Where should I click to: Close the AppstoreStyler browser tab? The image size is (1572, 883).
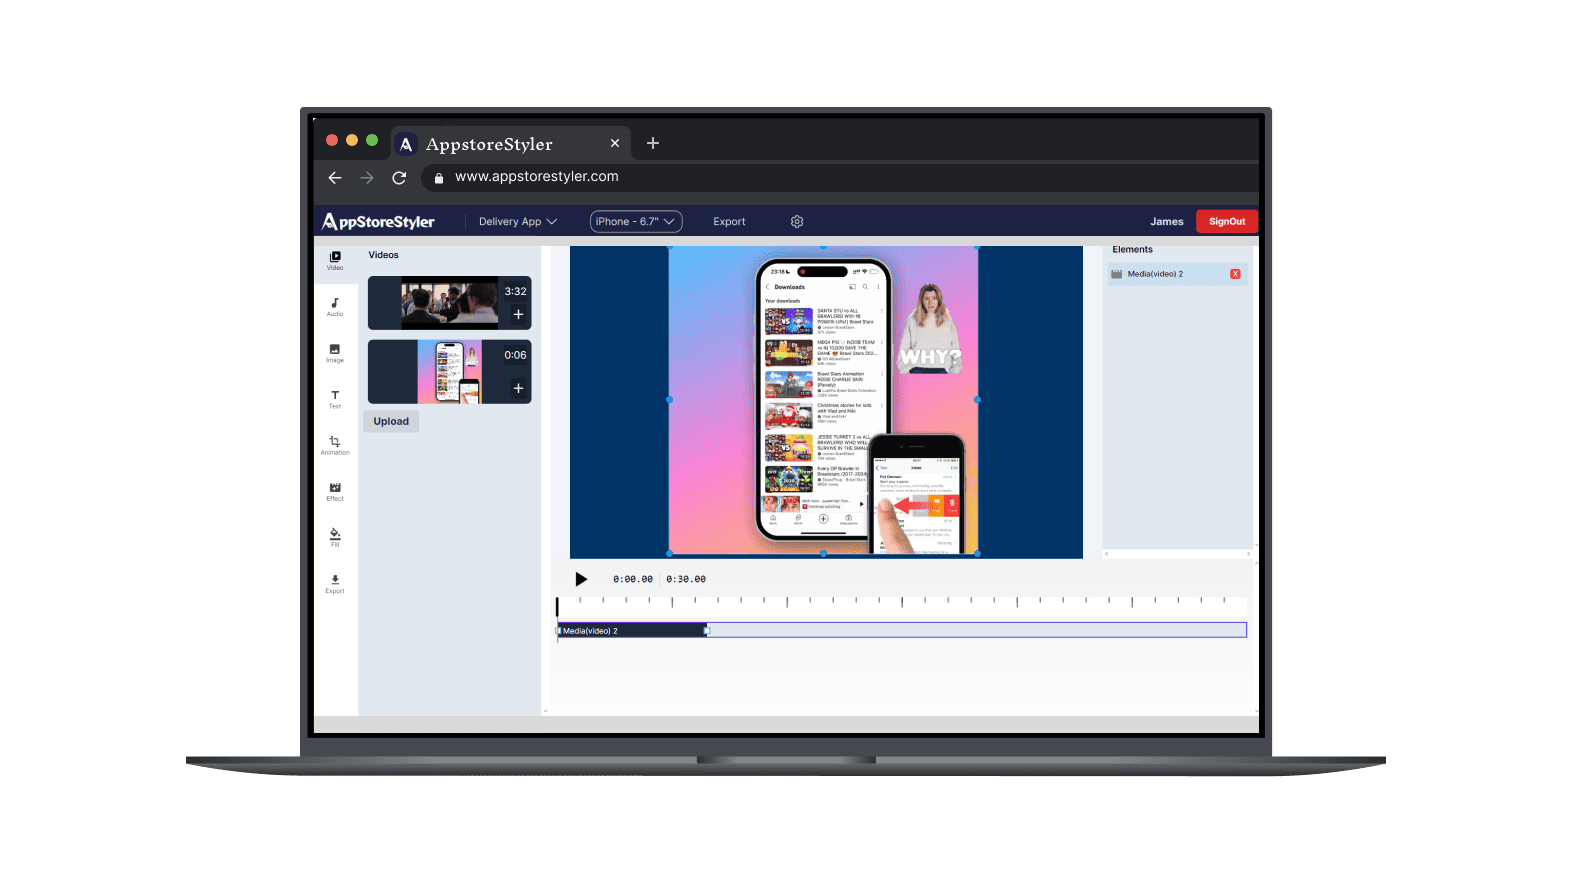(615, 143)
